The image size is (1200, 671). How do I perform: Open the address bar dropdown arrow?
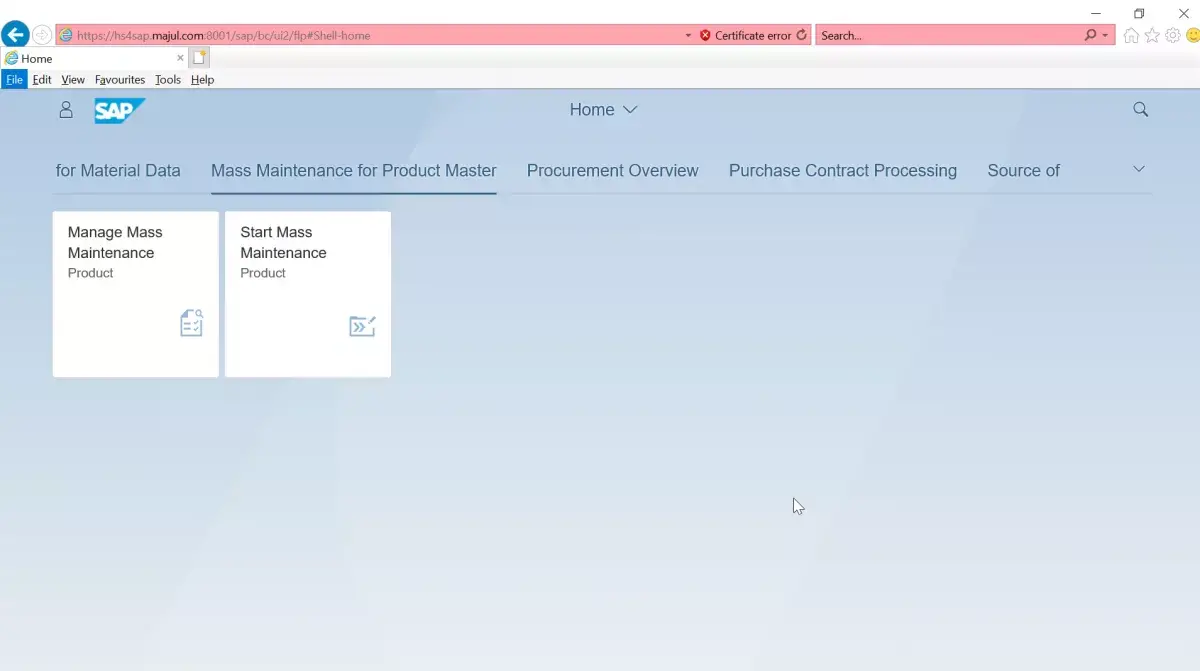688,36
